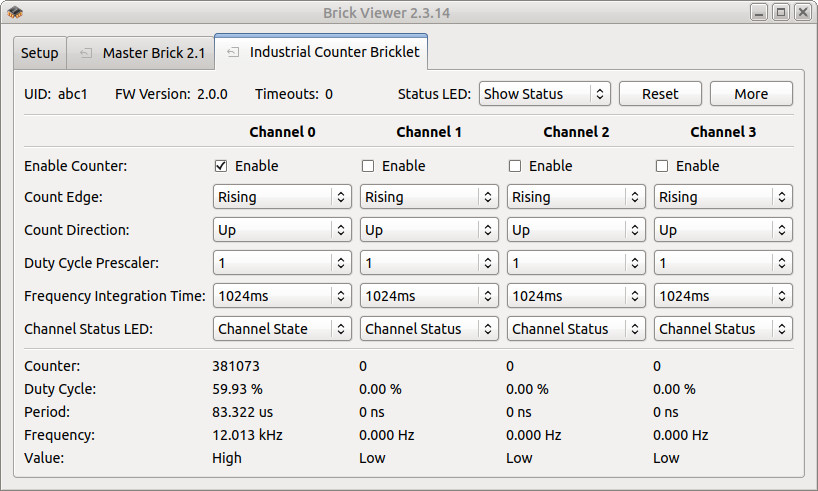Expand Channel 1 Count Direction dropdown
This screenshot has width=818, height=491.
click(x=429, y=230)
